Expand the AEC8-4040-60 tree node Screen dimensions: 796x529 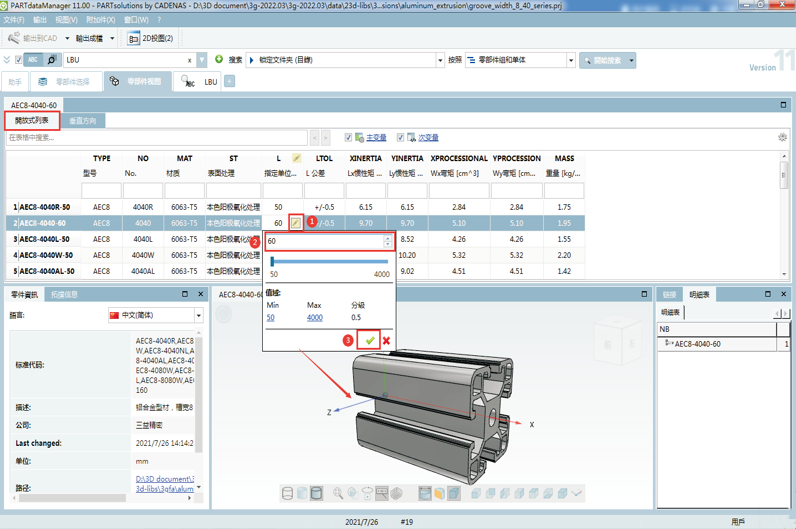pos(669,344)
